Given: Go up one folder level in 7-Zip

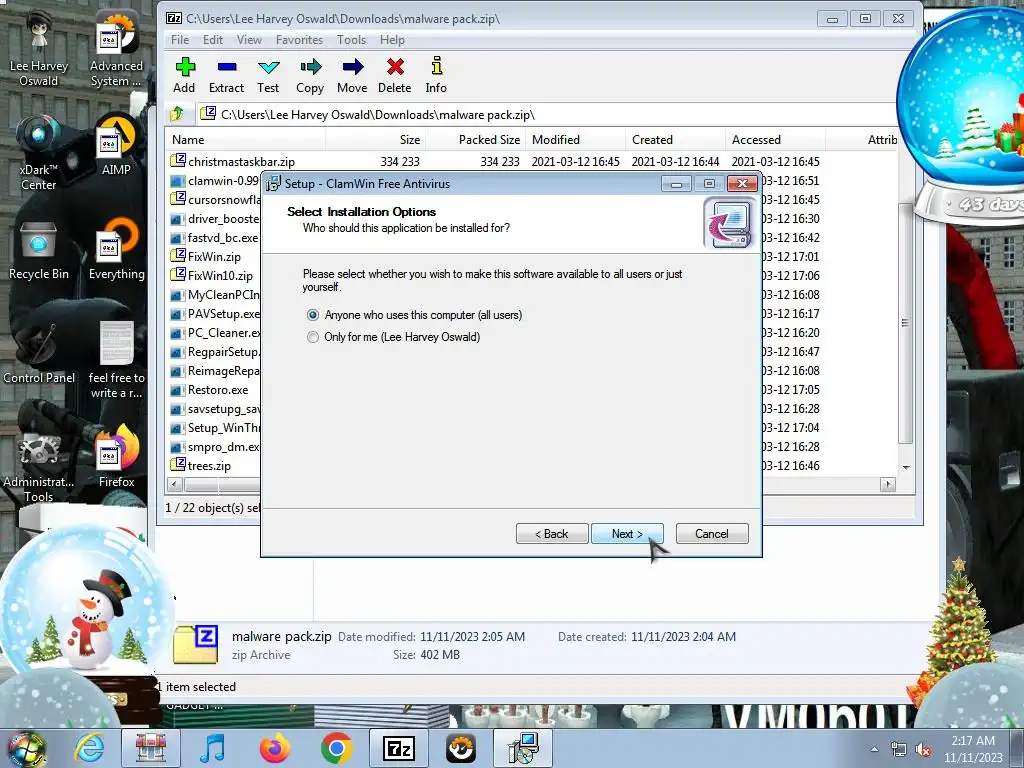Looking at the screenshot, I should (x=177, y=114).
